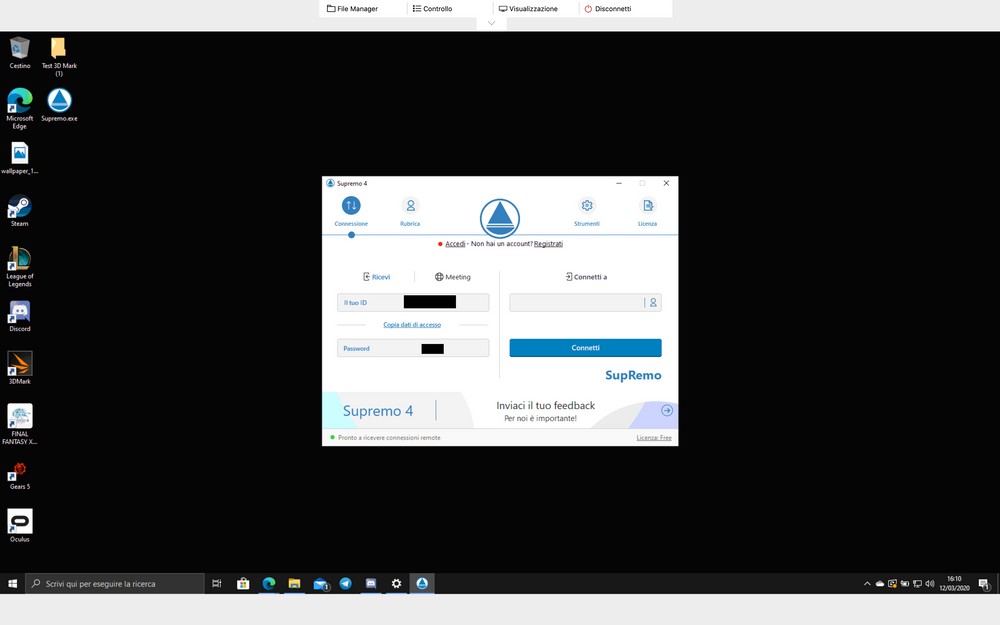The height and width of the screenshot is (625, 1000).
Task: Switch to the Ricevi tab
Action: click(x=376, y=277)
